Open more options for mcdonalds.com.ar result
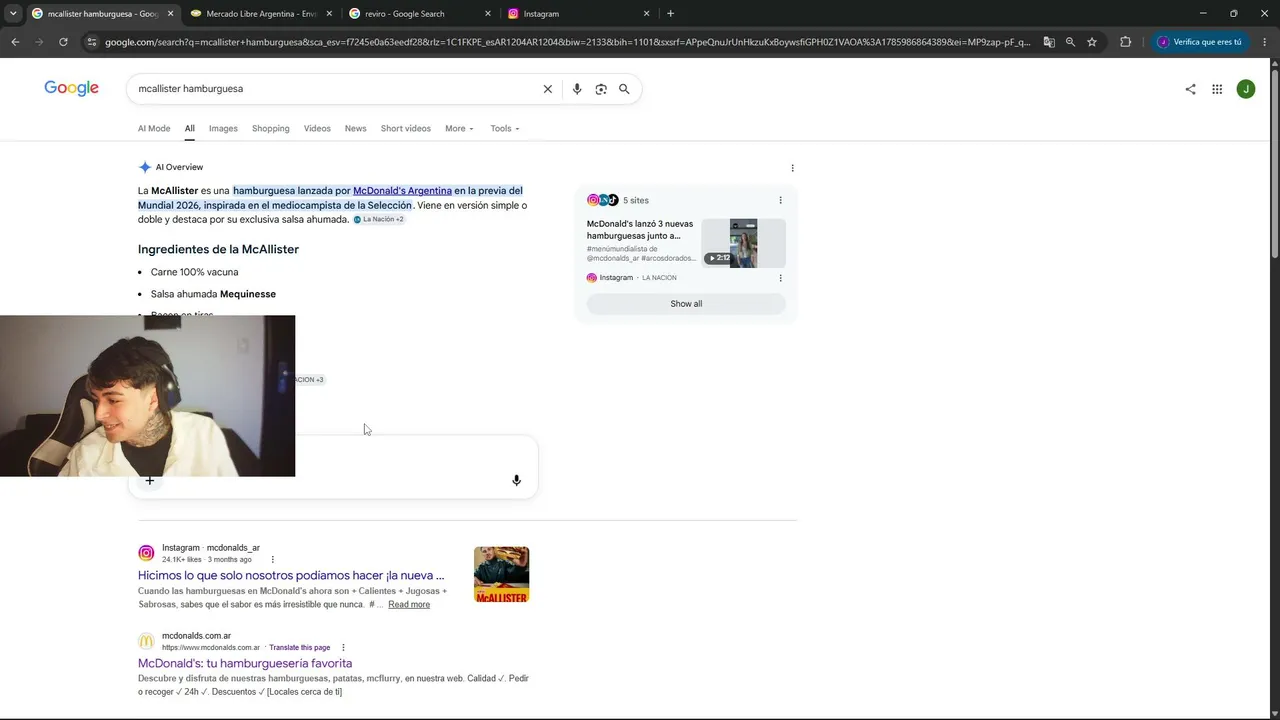Image resolution: width=1280 pixels, height=720 pixels. coord(343,648)
